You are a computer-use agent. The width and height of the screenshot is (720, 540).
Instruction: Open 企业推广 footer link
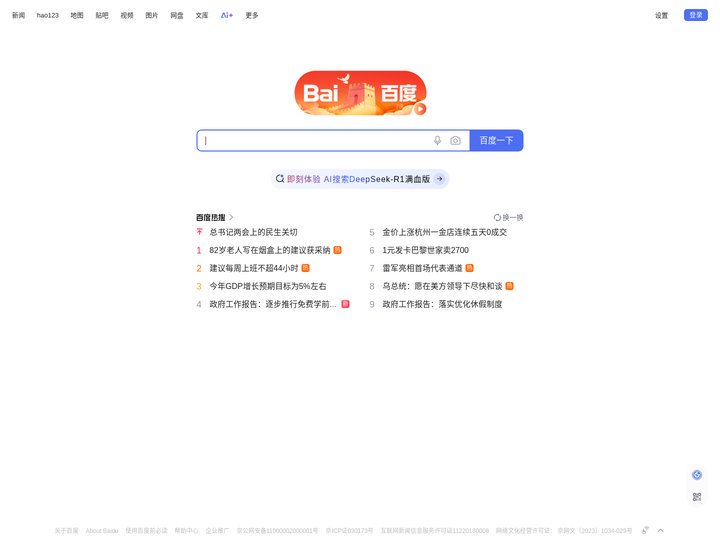(x=217, y=531)
